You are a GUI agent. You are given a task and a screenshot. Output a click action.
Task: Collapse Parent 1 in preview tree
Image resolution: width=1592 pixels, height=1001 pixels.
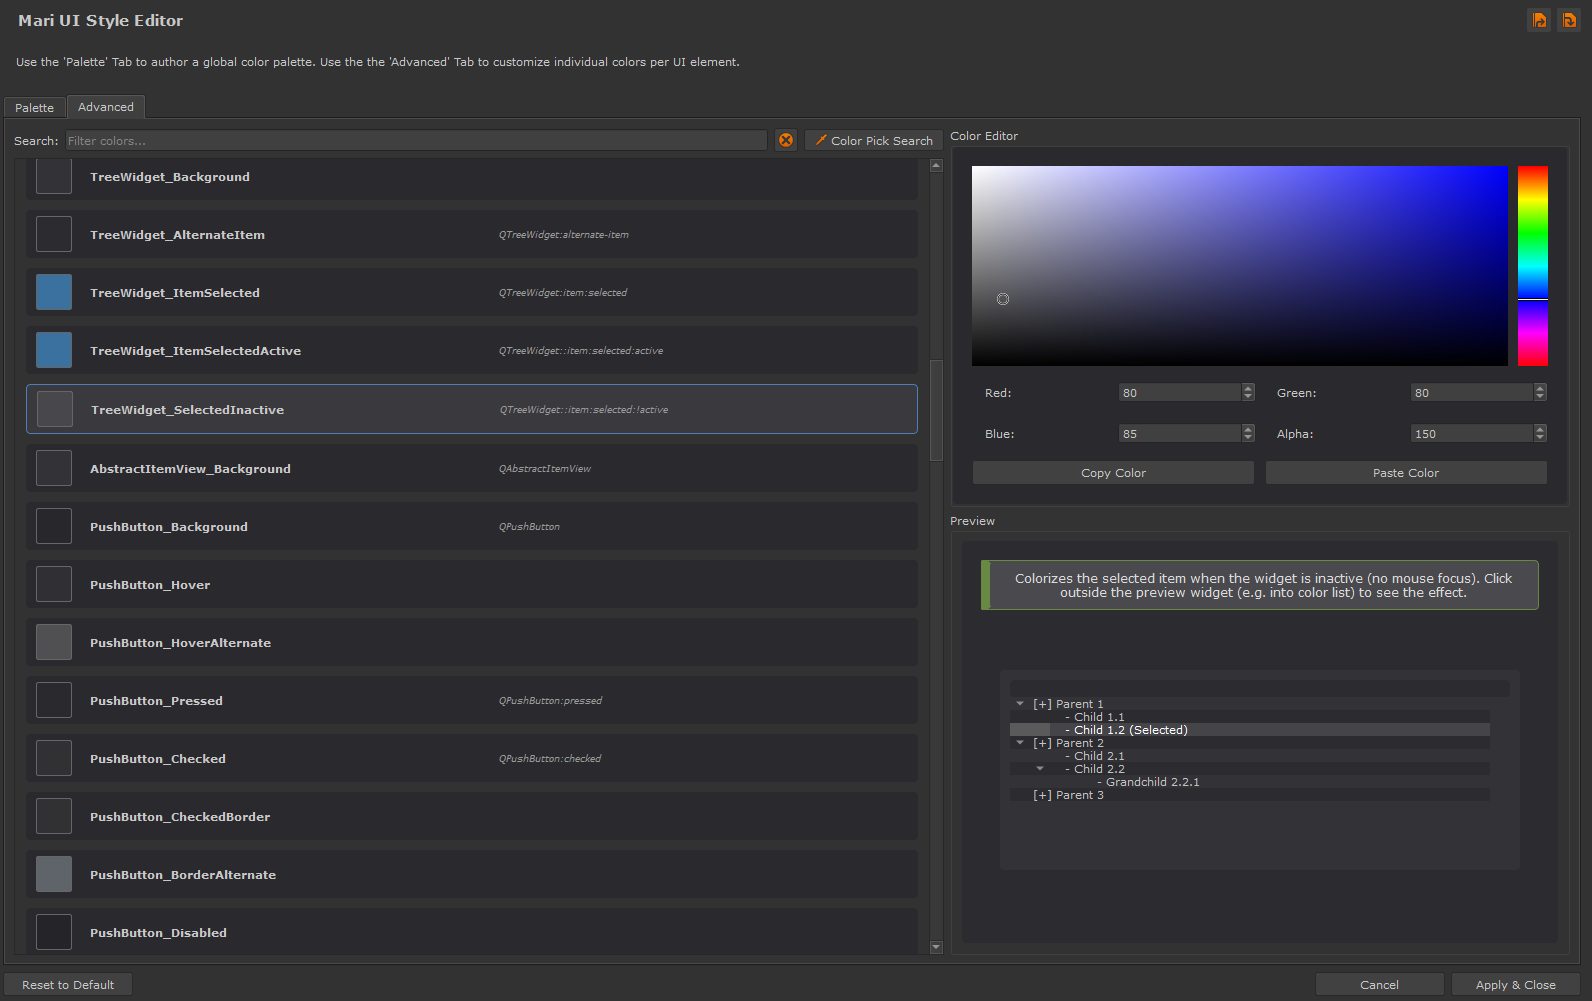[1020, 704]
